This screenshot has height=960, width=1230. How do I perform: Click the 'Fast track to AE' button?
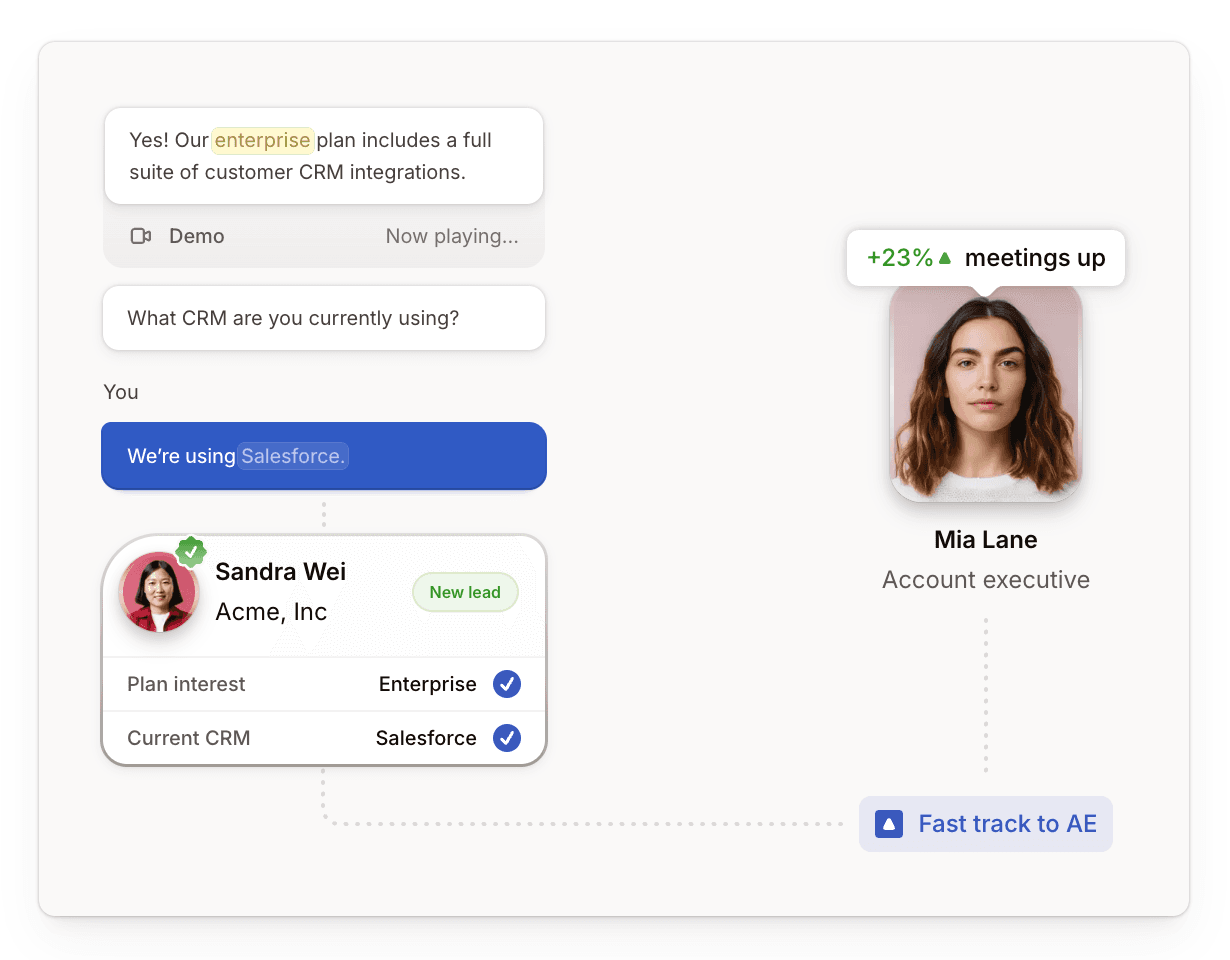tap(985, 823)
